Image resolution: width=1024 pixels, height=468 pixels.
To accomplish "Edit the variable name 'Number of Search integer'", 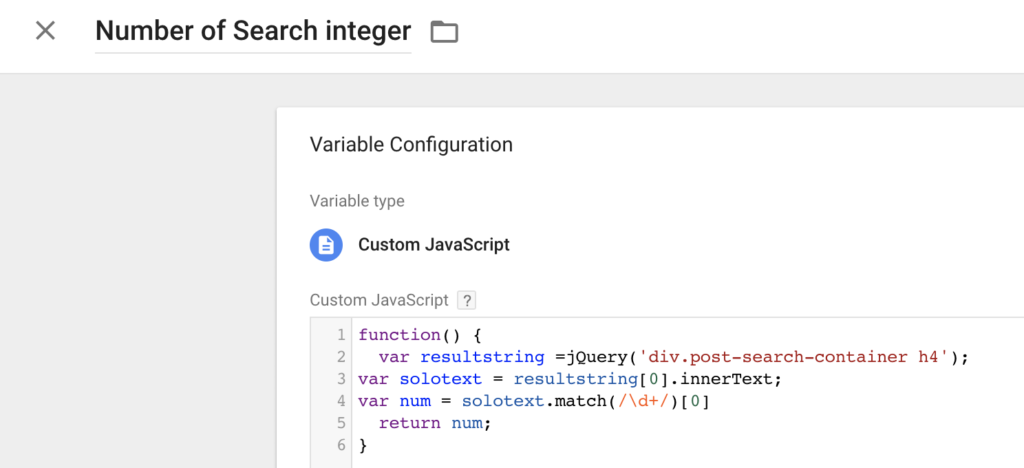I will coord(253,31).
